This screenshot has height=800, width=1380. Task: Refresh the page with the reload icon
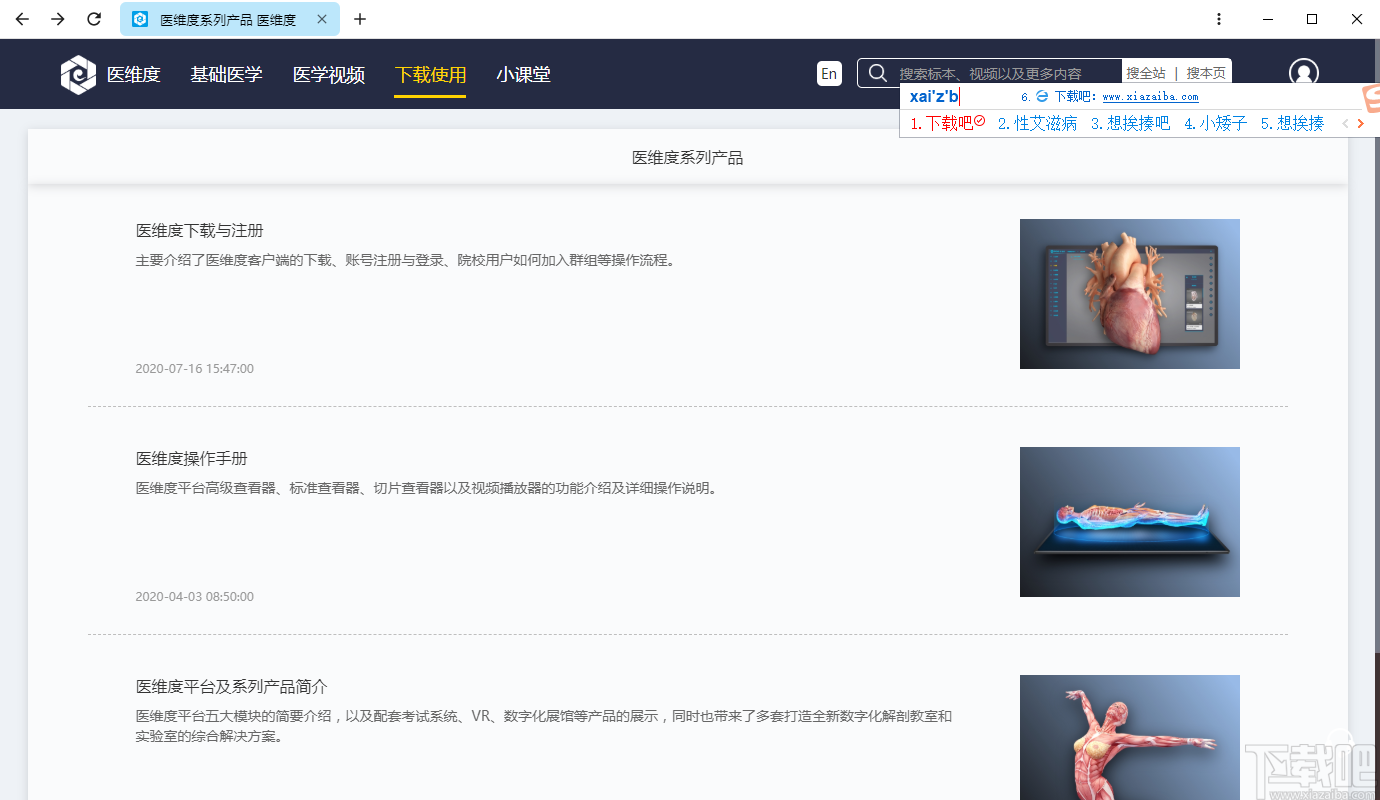93,18
